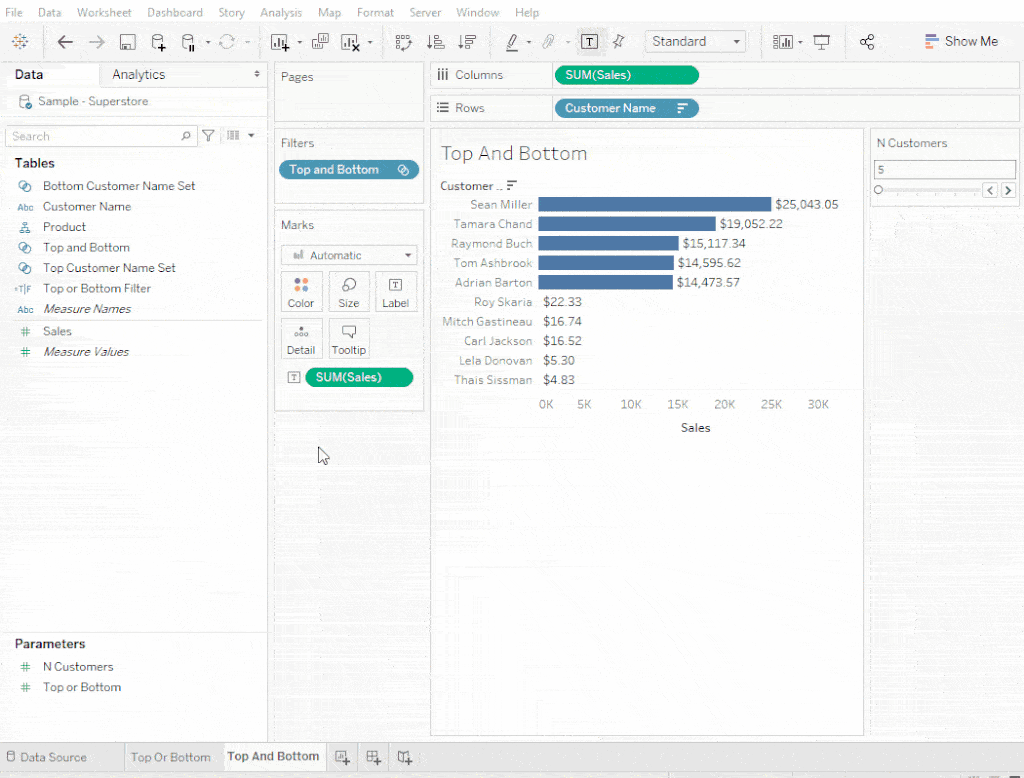The image size is (1024, 778).
Task: Toggle the Top and Bottom filter pill
Action: coord(343,170)
